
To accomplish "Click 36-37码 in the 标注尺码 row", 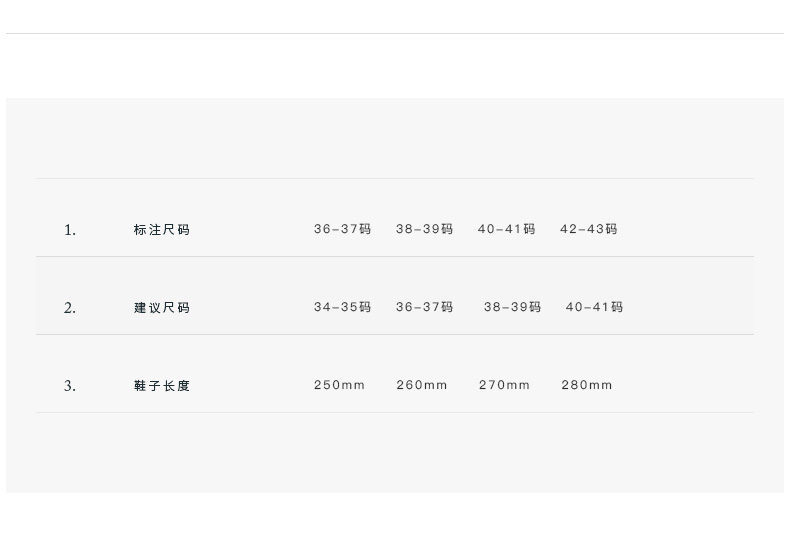I will 342,229.
